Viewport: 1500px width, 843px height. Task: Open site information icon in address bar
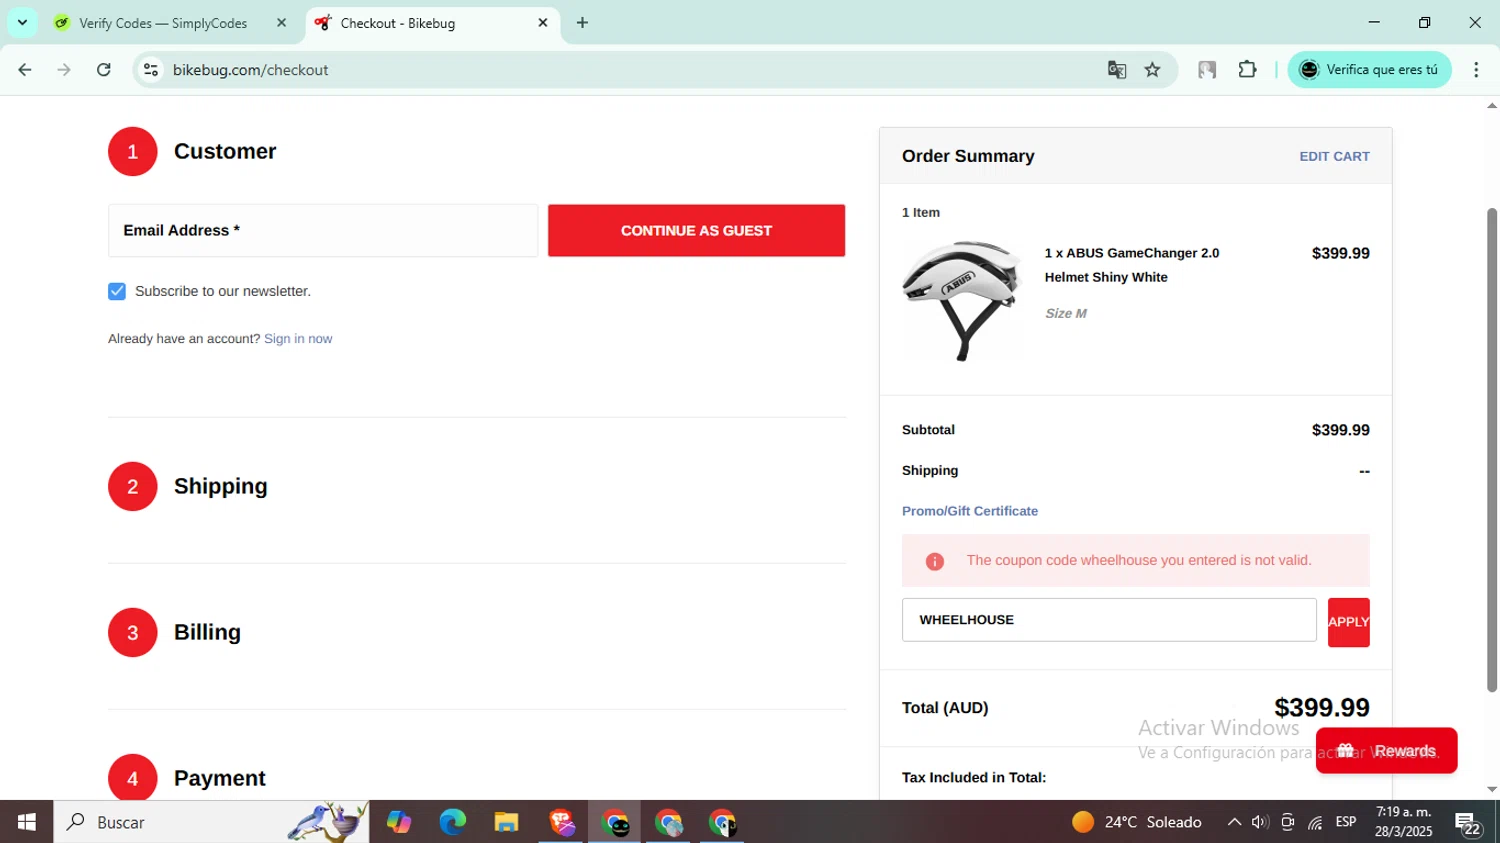coord(151,70)
